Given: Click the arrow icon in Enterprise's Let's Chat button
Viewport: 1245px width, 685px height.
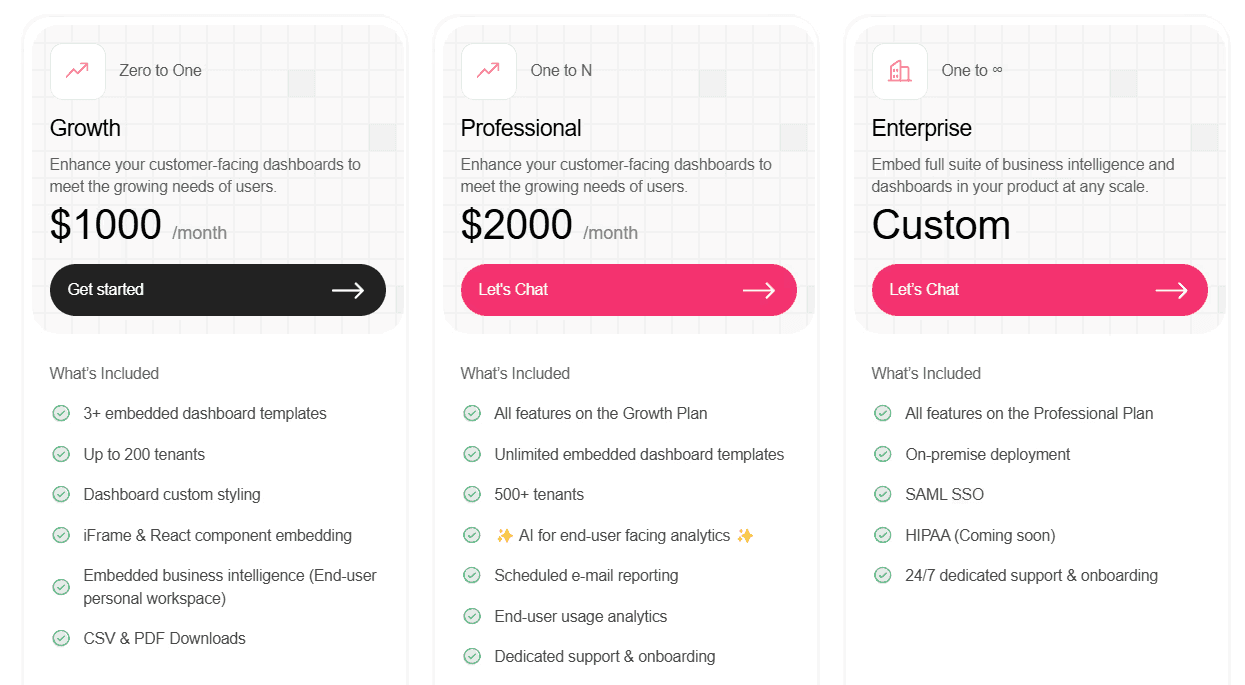Looking at the screenshot, I should click(x=1171, y=290).
